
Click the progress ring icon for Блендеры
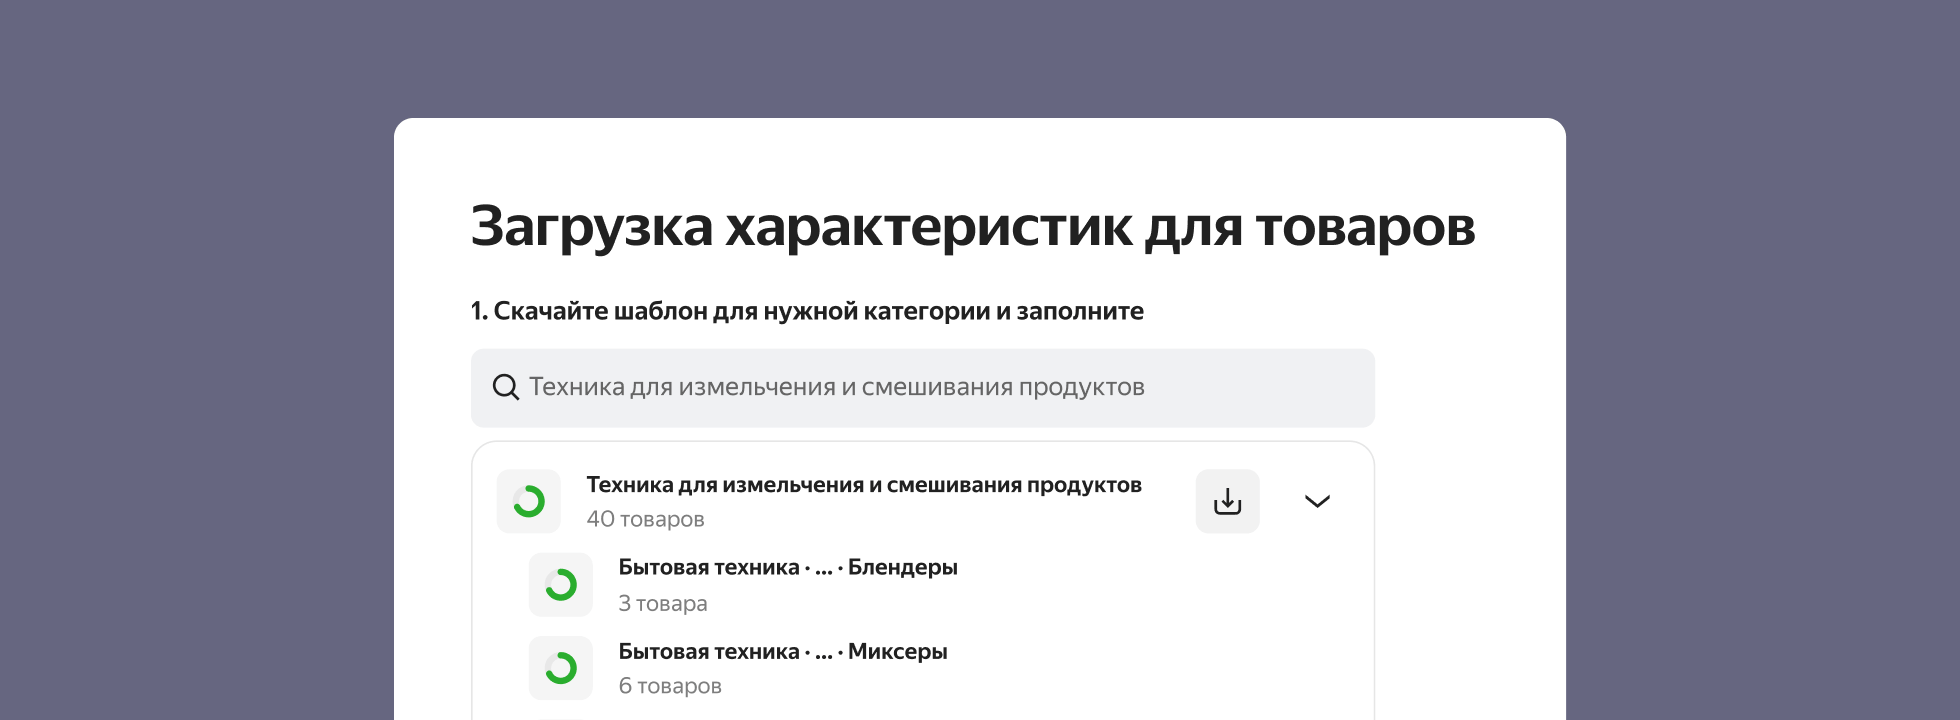[x=561, y=585]
